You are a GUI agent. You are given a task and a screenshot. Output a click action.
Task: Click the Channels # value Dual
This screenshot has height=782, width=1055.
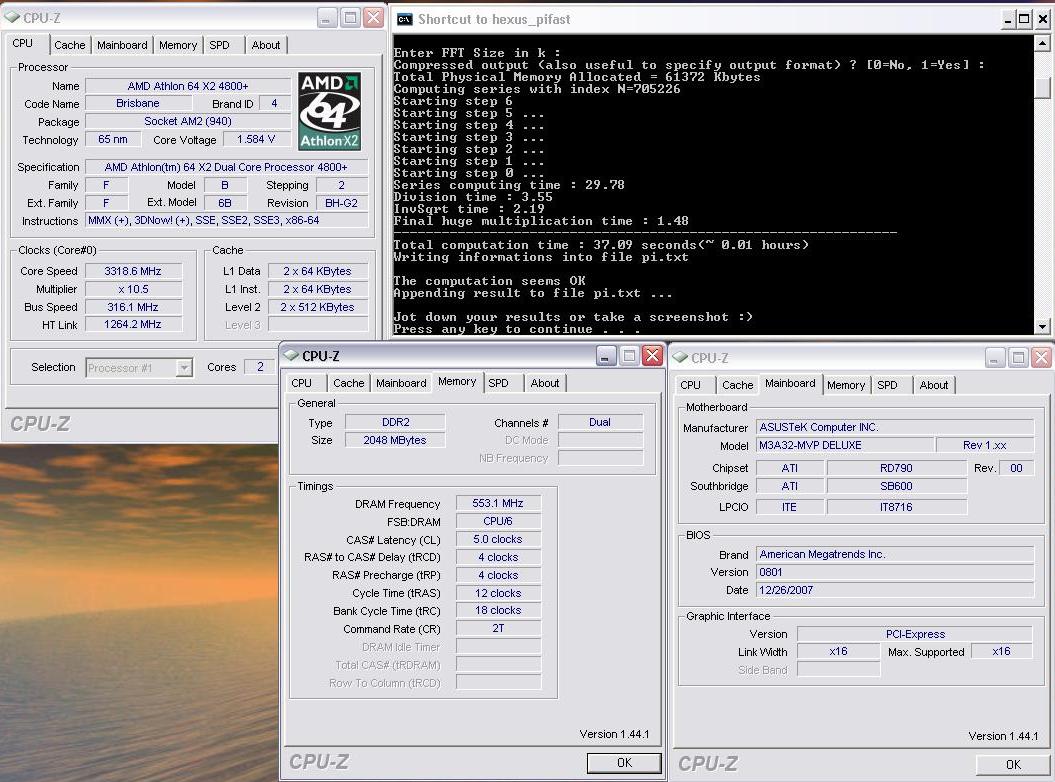[600, 422]
